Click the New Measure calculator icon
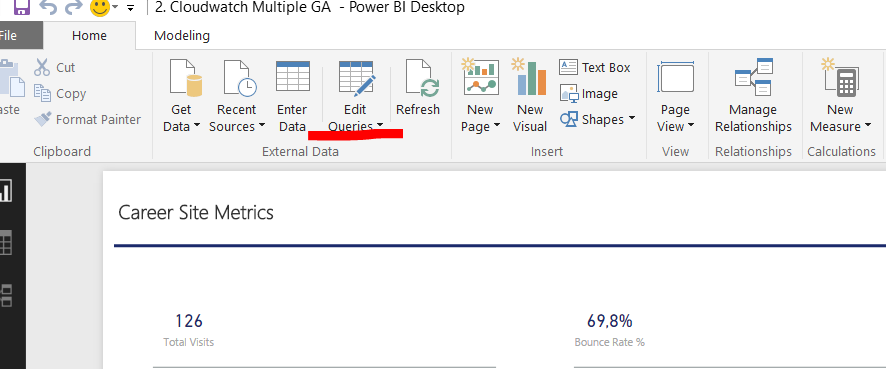Image resolution: width=886 pixels, height=369 pixels. pyautogui.click(x=839, y=77)
